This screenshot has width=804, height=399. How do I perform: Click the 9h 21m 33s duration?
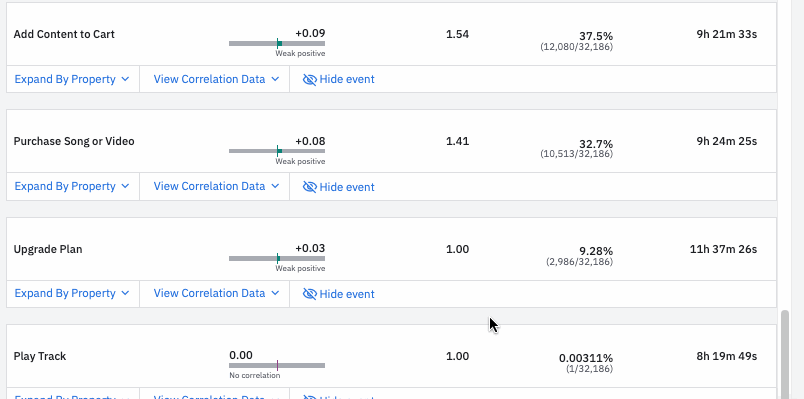pyautogui.click(x=727, y=34)
